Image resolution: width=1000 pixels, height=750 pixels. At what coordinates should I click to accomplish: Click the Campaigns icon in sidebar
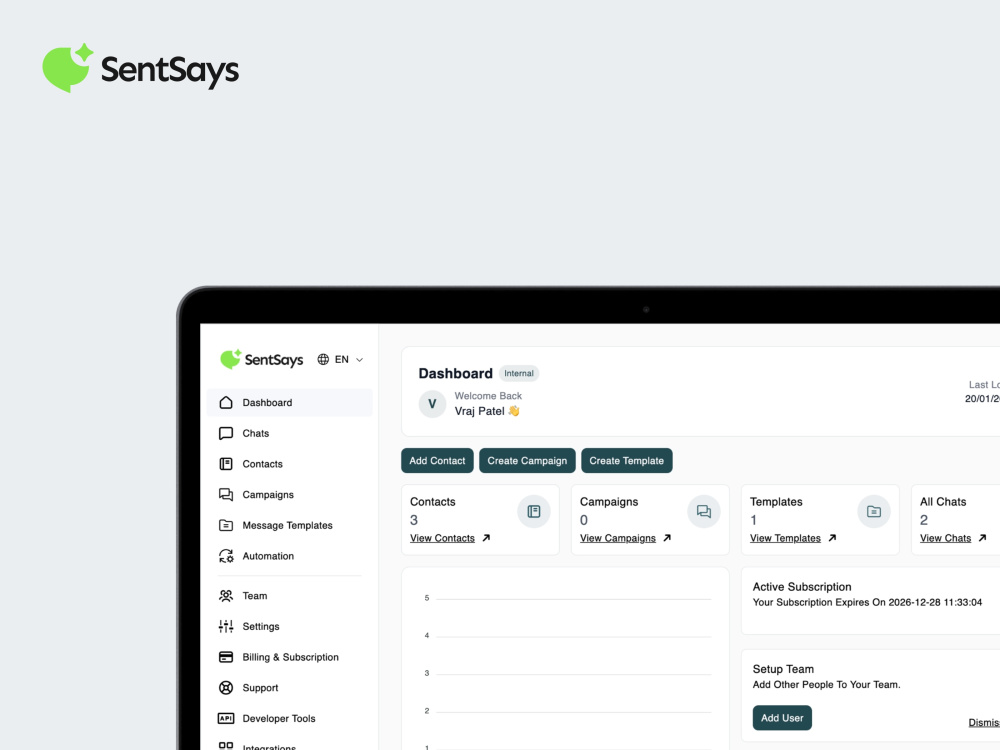(x=226, y=494)
